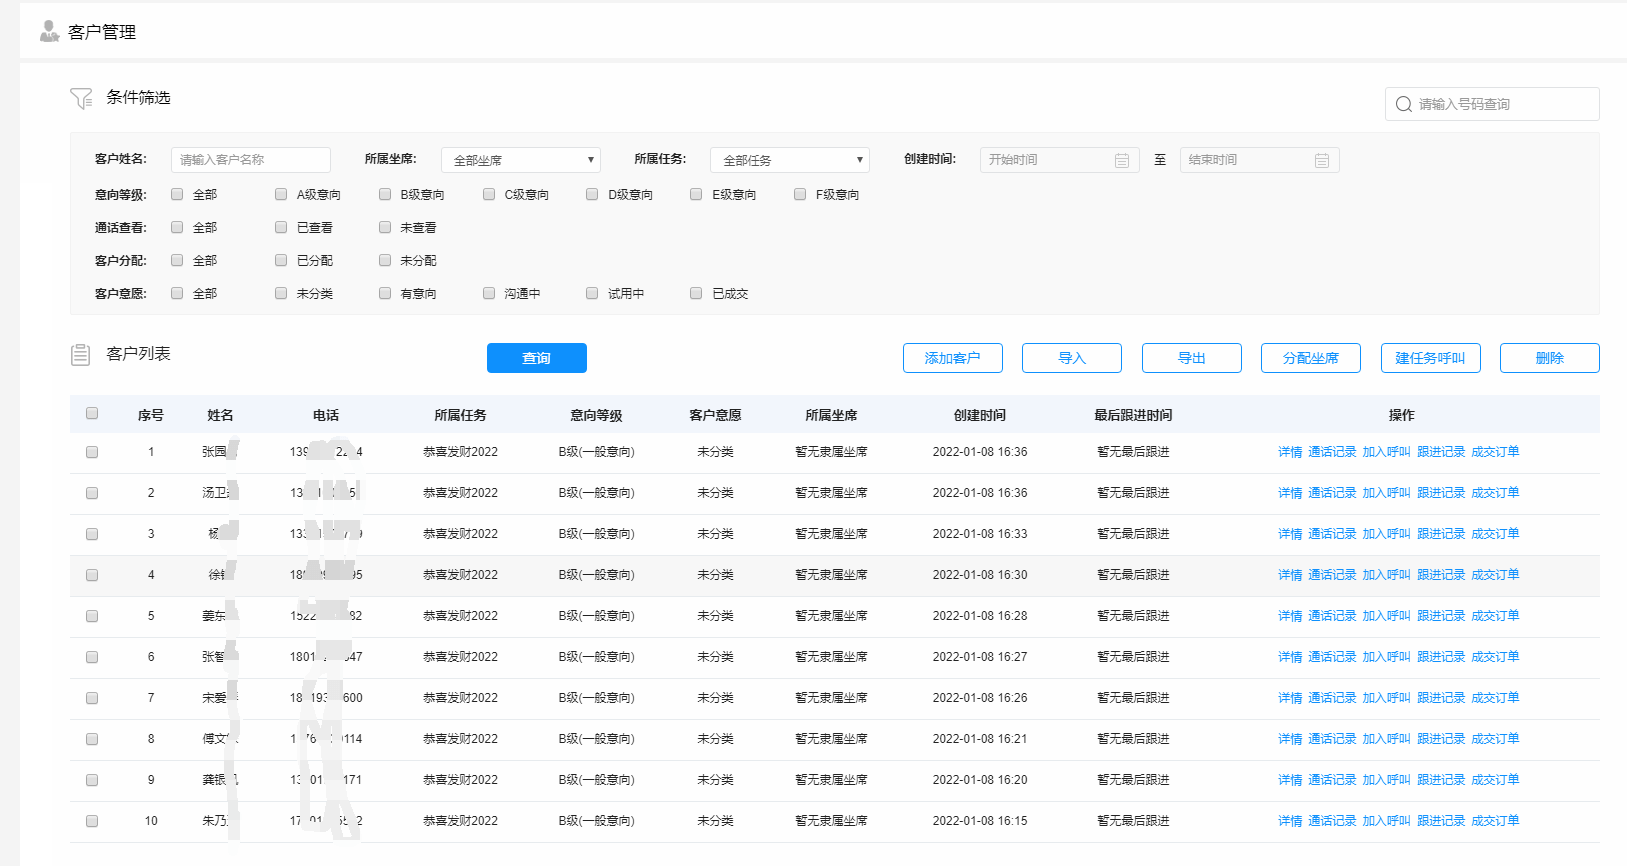Check 全部 in the 通话查看 row

pos(177,227)
